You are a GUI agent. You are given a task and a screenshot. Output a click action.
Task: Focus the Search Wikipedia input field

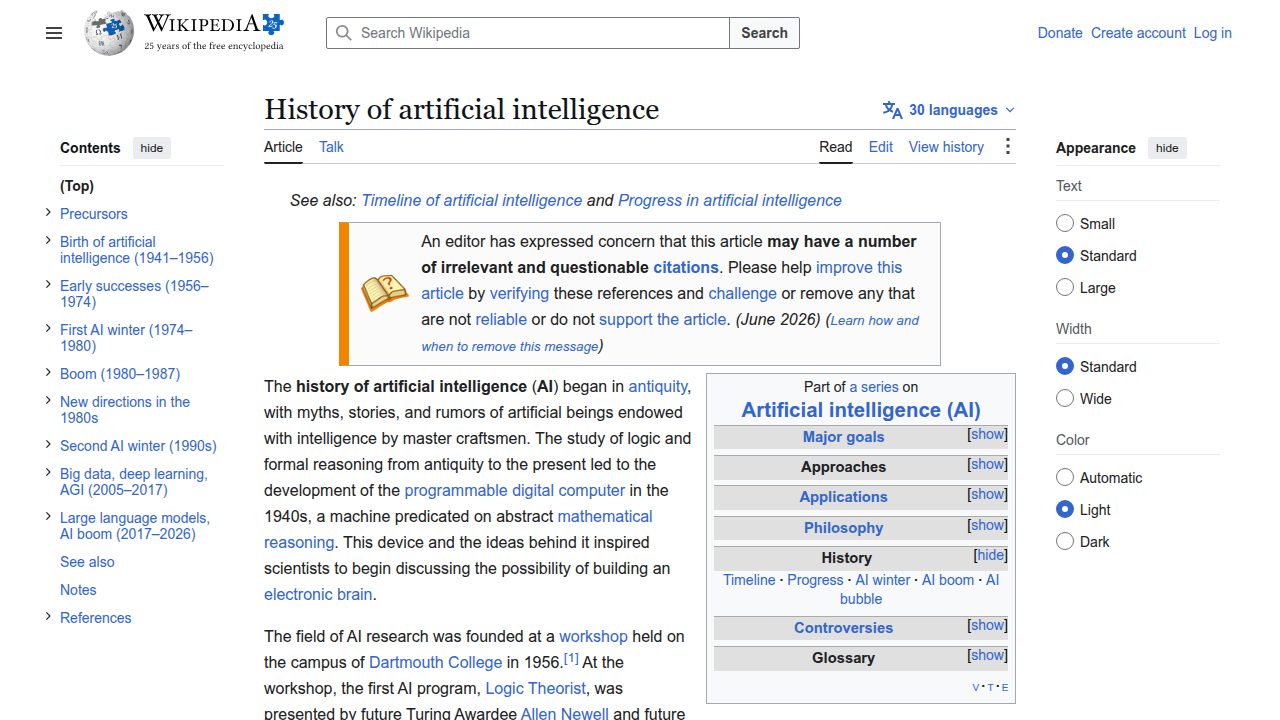528,33
